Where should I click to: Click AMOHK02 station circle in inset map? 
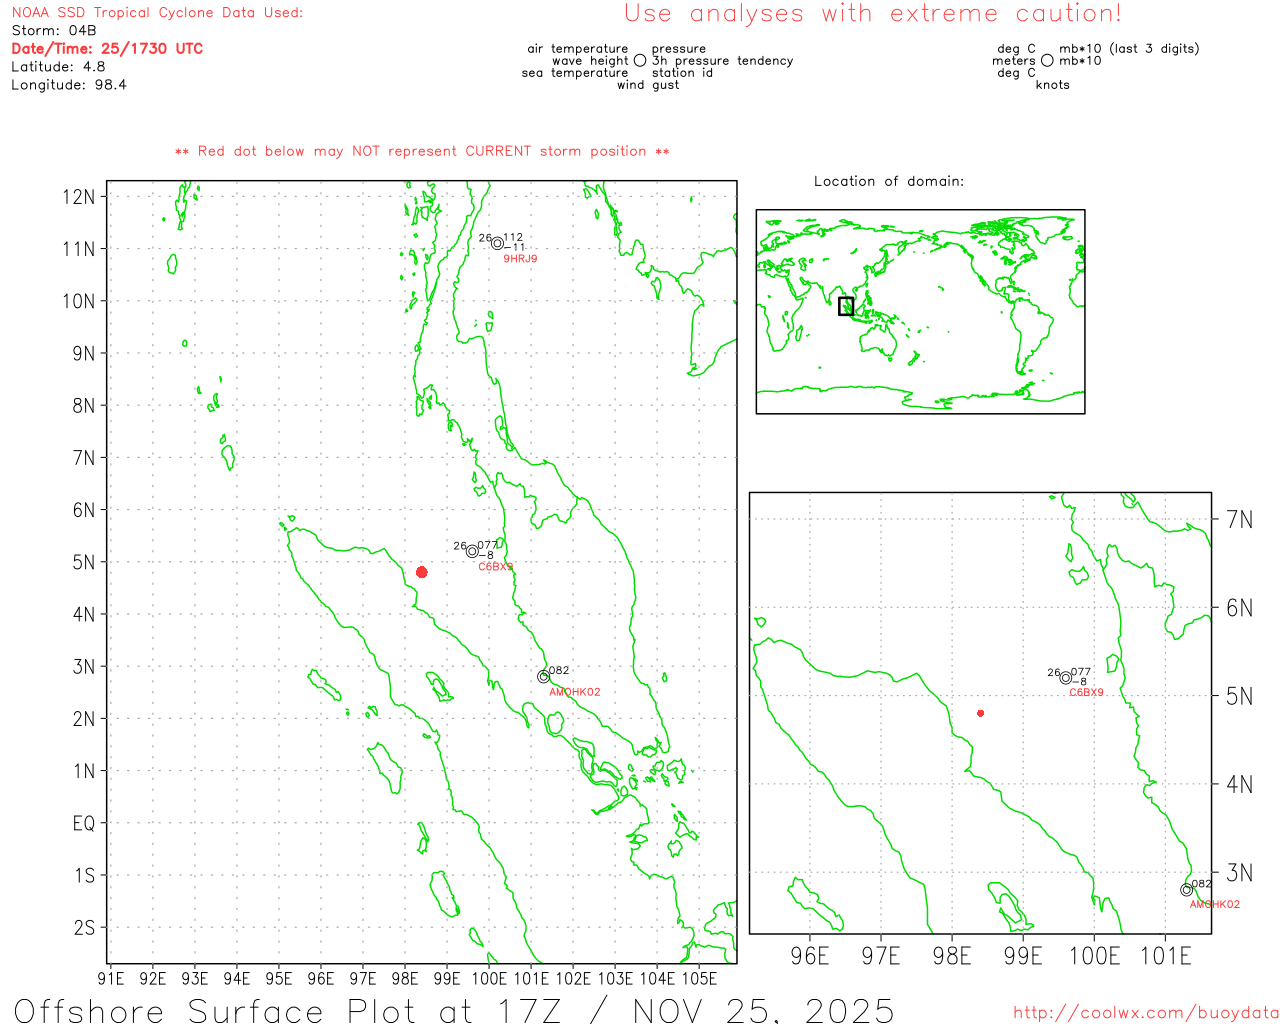(1186, 890)
